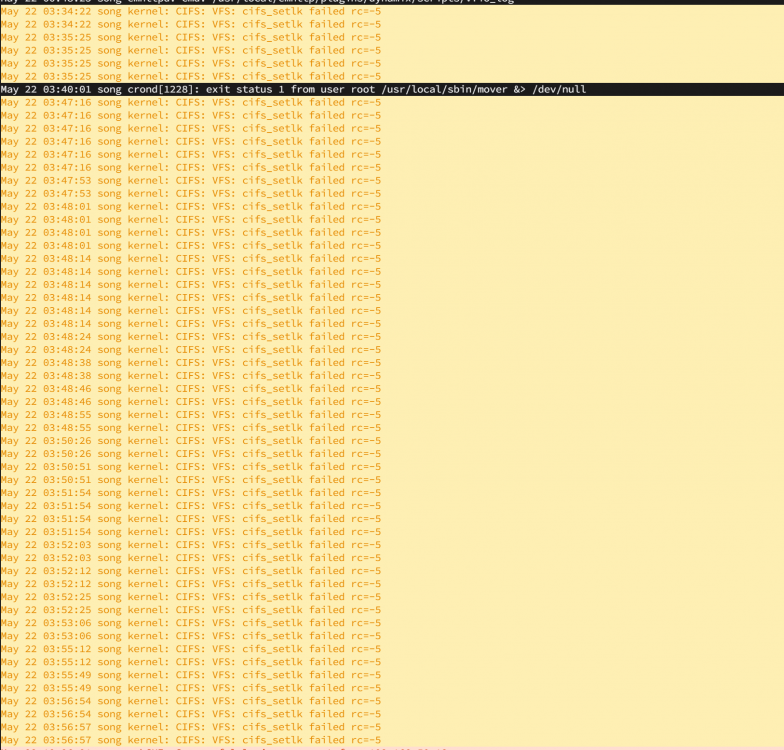This screenshot has height=750, width=784.
Task: Select the first log line stamped 03:34:22
Action: point(392,12)
